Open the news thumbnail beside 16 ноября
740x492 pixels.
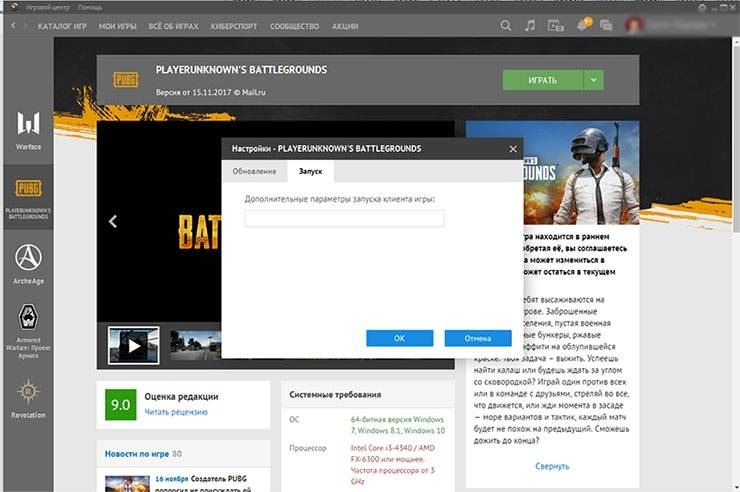(127, 484)
